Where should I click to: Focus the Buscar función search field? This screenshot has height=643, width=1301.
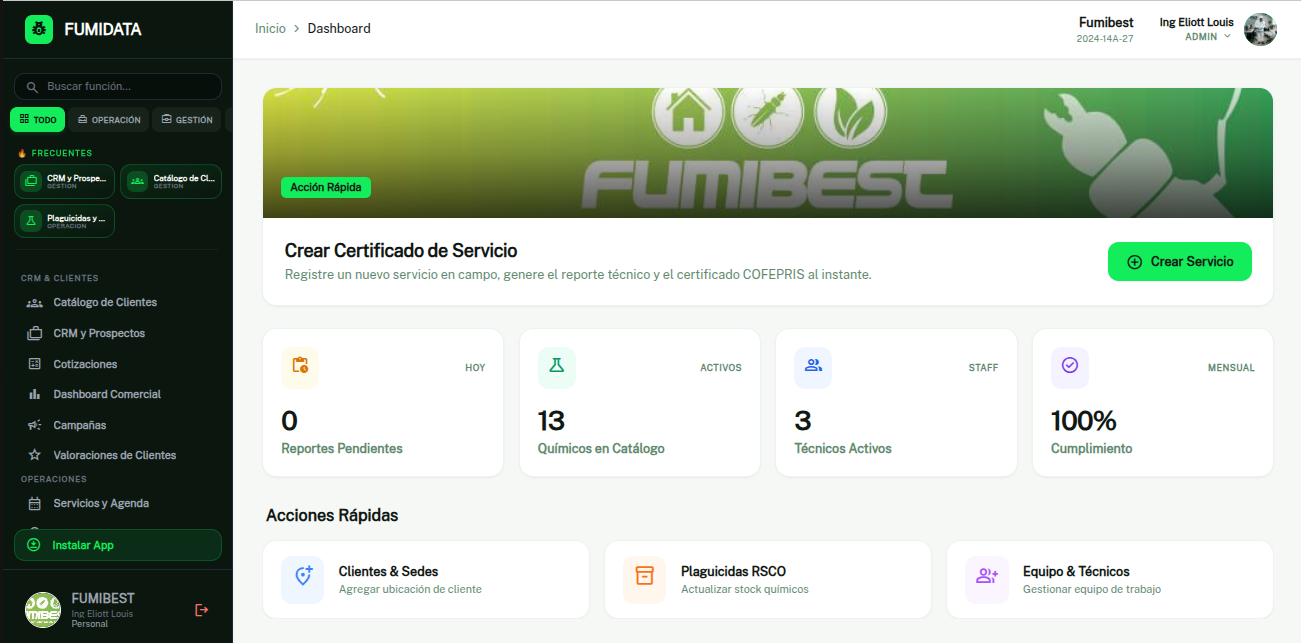click(118, 87)
